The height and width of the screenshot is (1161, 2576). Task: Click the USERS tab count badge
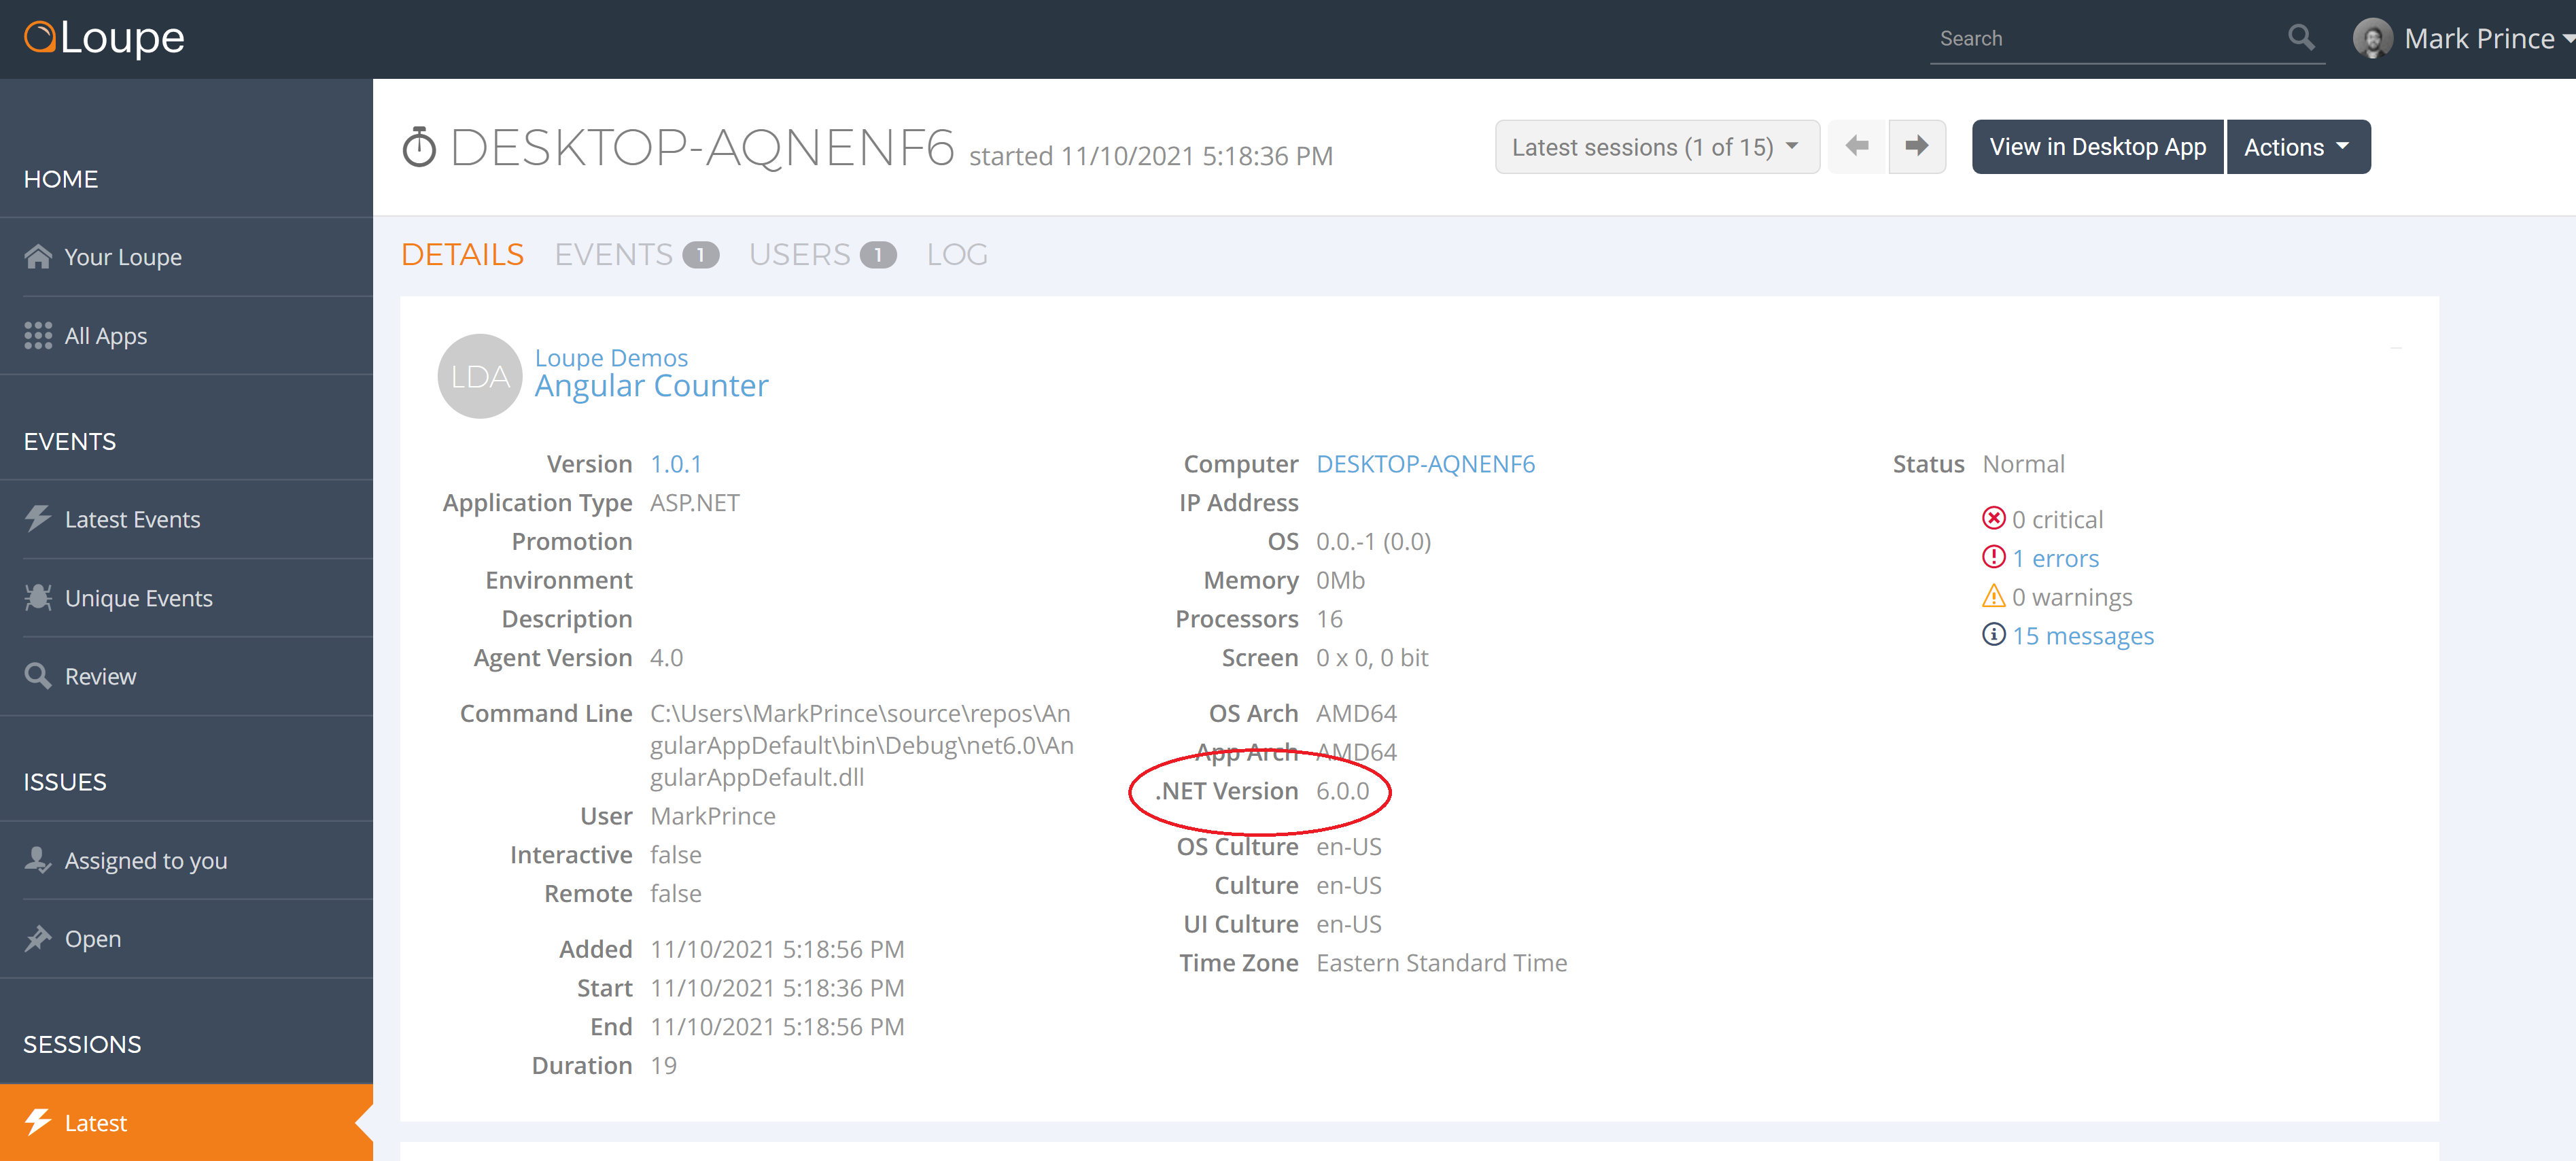tap(878, 255)
